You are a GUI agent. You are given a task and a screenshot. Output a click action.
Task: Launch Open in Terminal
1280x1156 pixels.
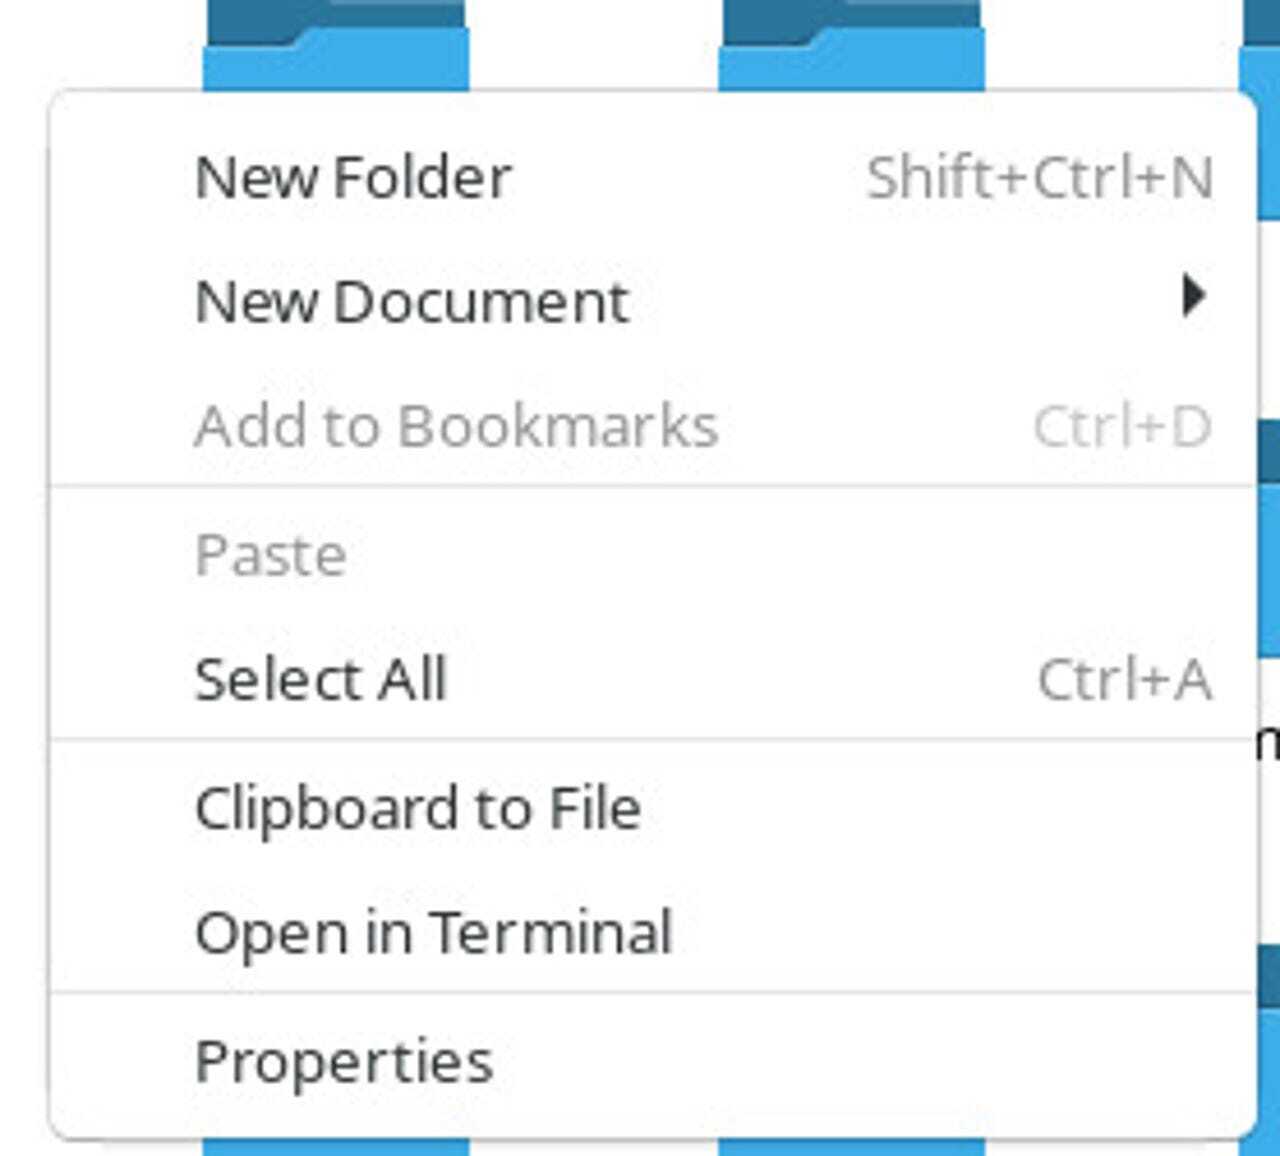point(433,934)
